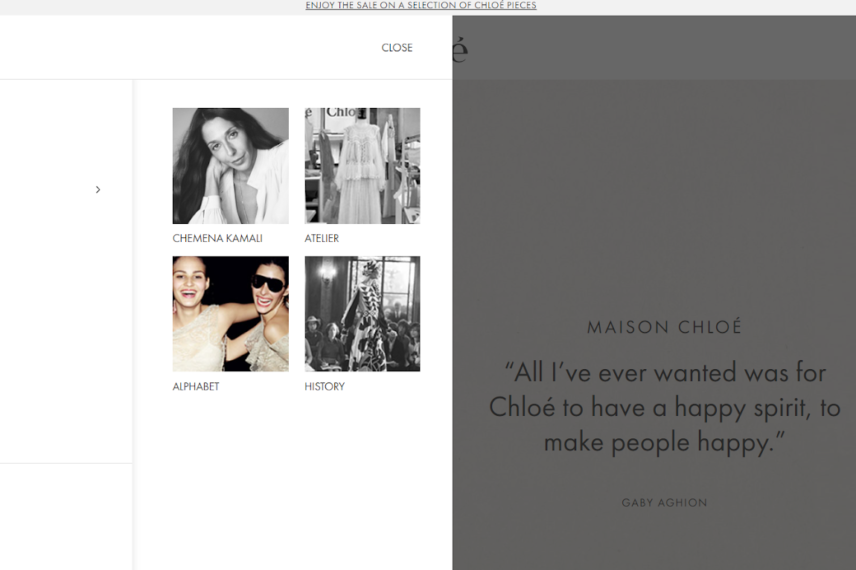The image size is (856, 570).
Task: Expand the submenu with the right chevron
Action: pos(98,189)
